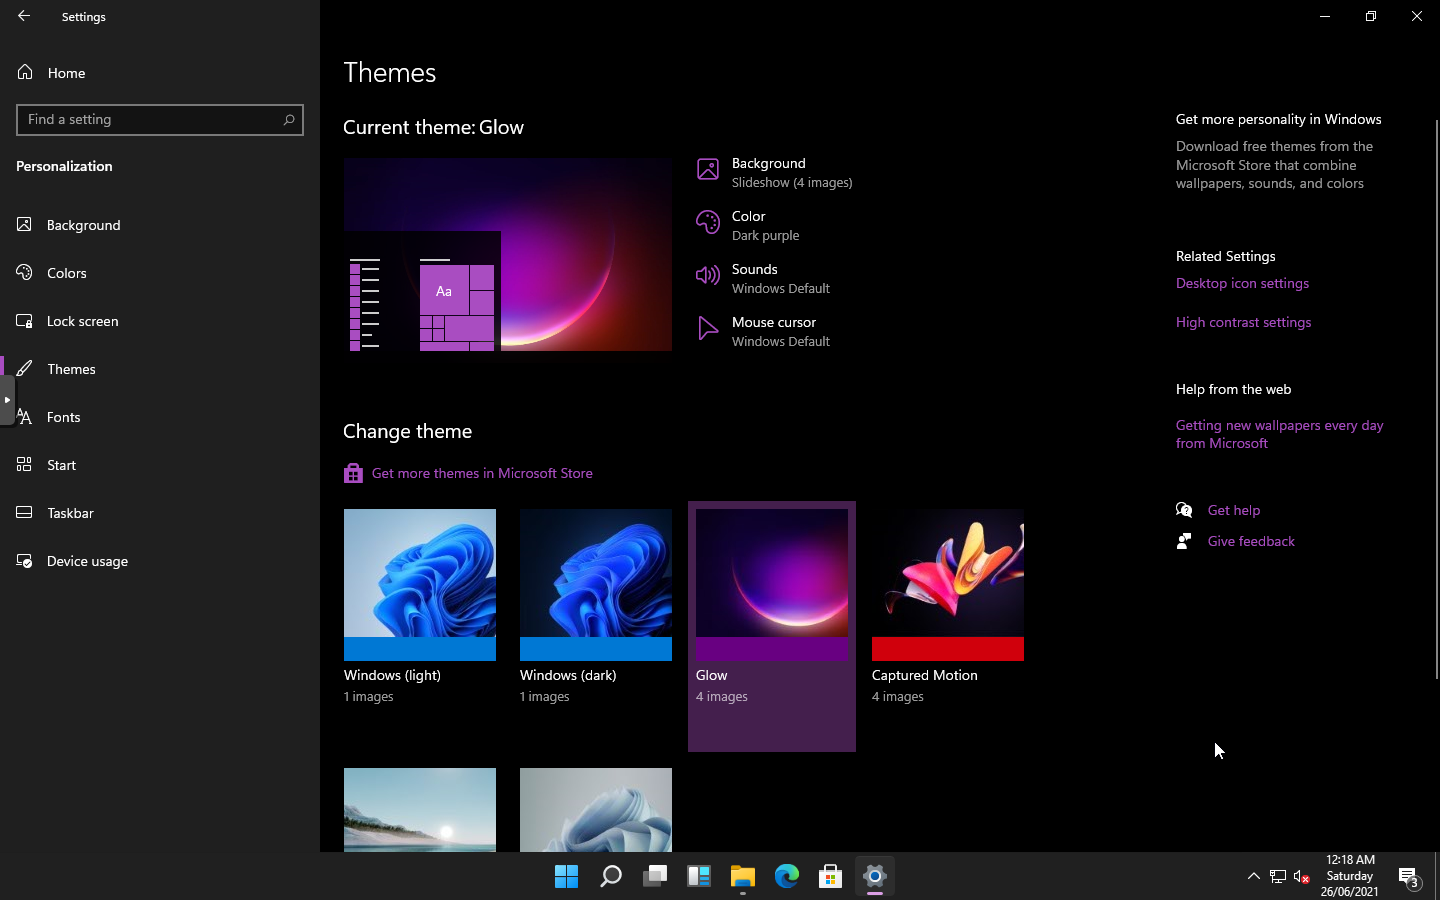The height and width of the screenshot is (900, 1440).
Task: Click the Background picture icon under current theme
Action: click(x=708, y=170)
